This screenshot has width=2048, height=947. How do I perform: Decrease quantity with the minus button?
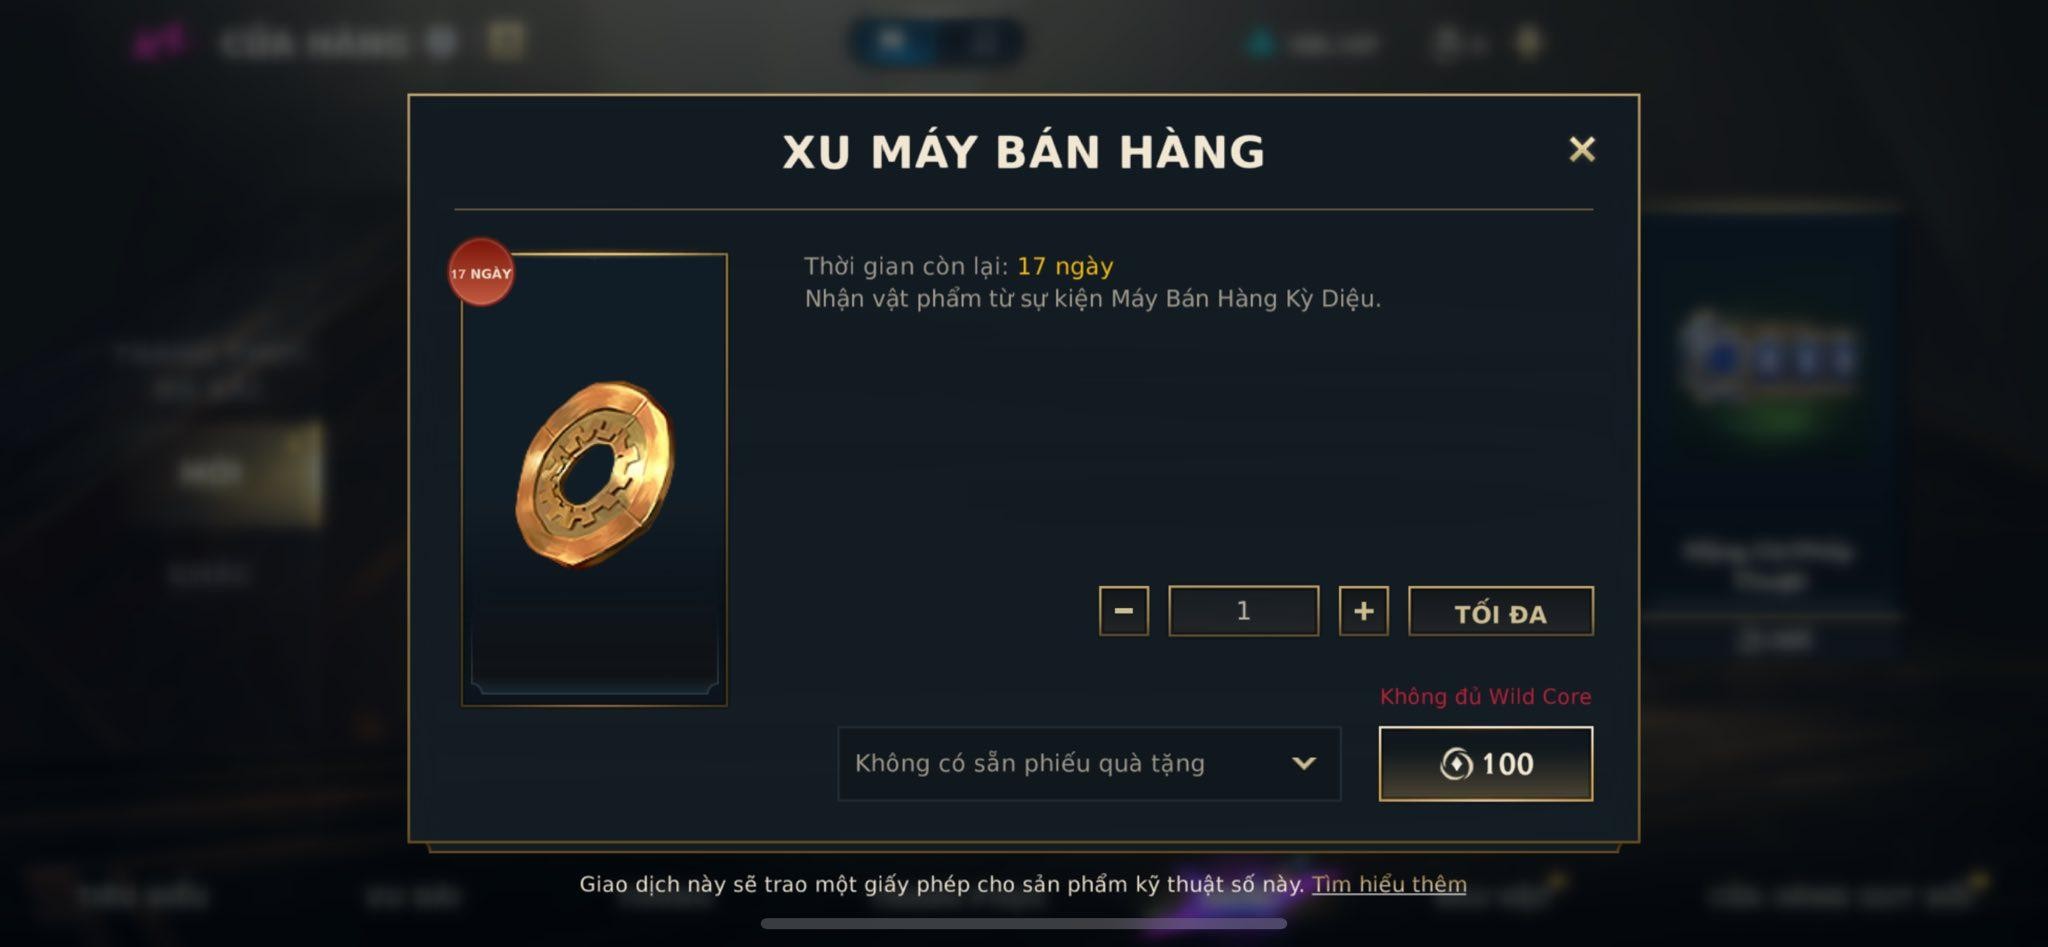point(1123,611)
